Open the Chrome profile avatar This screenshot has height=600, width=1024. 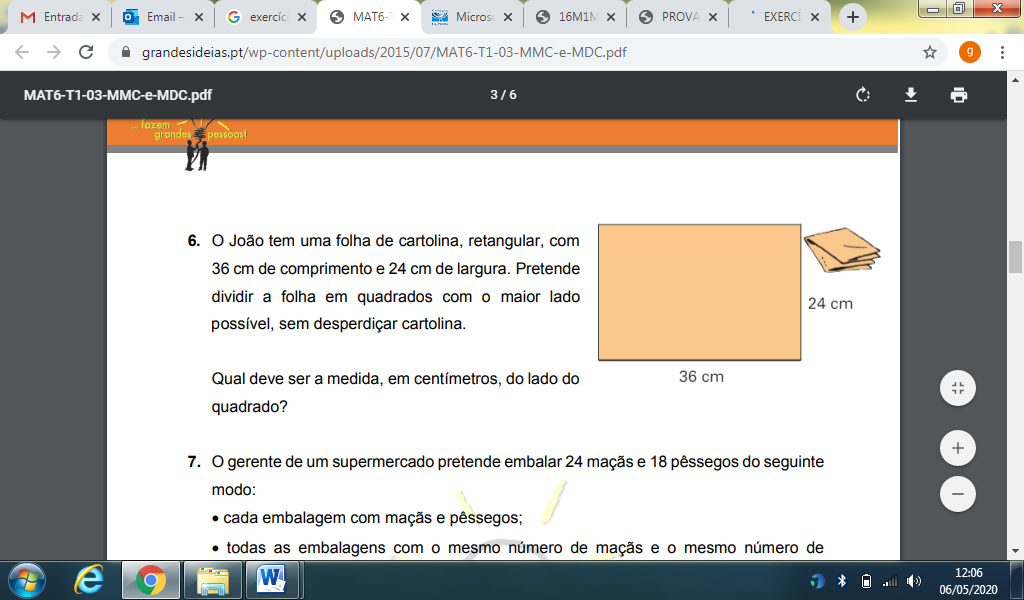(x=970, y=52)
